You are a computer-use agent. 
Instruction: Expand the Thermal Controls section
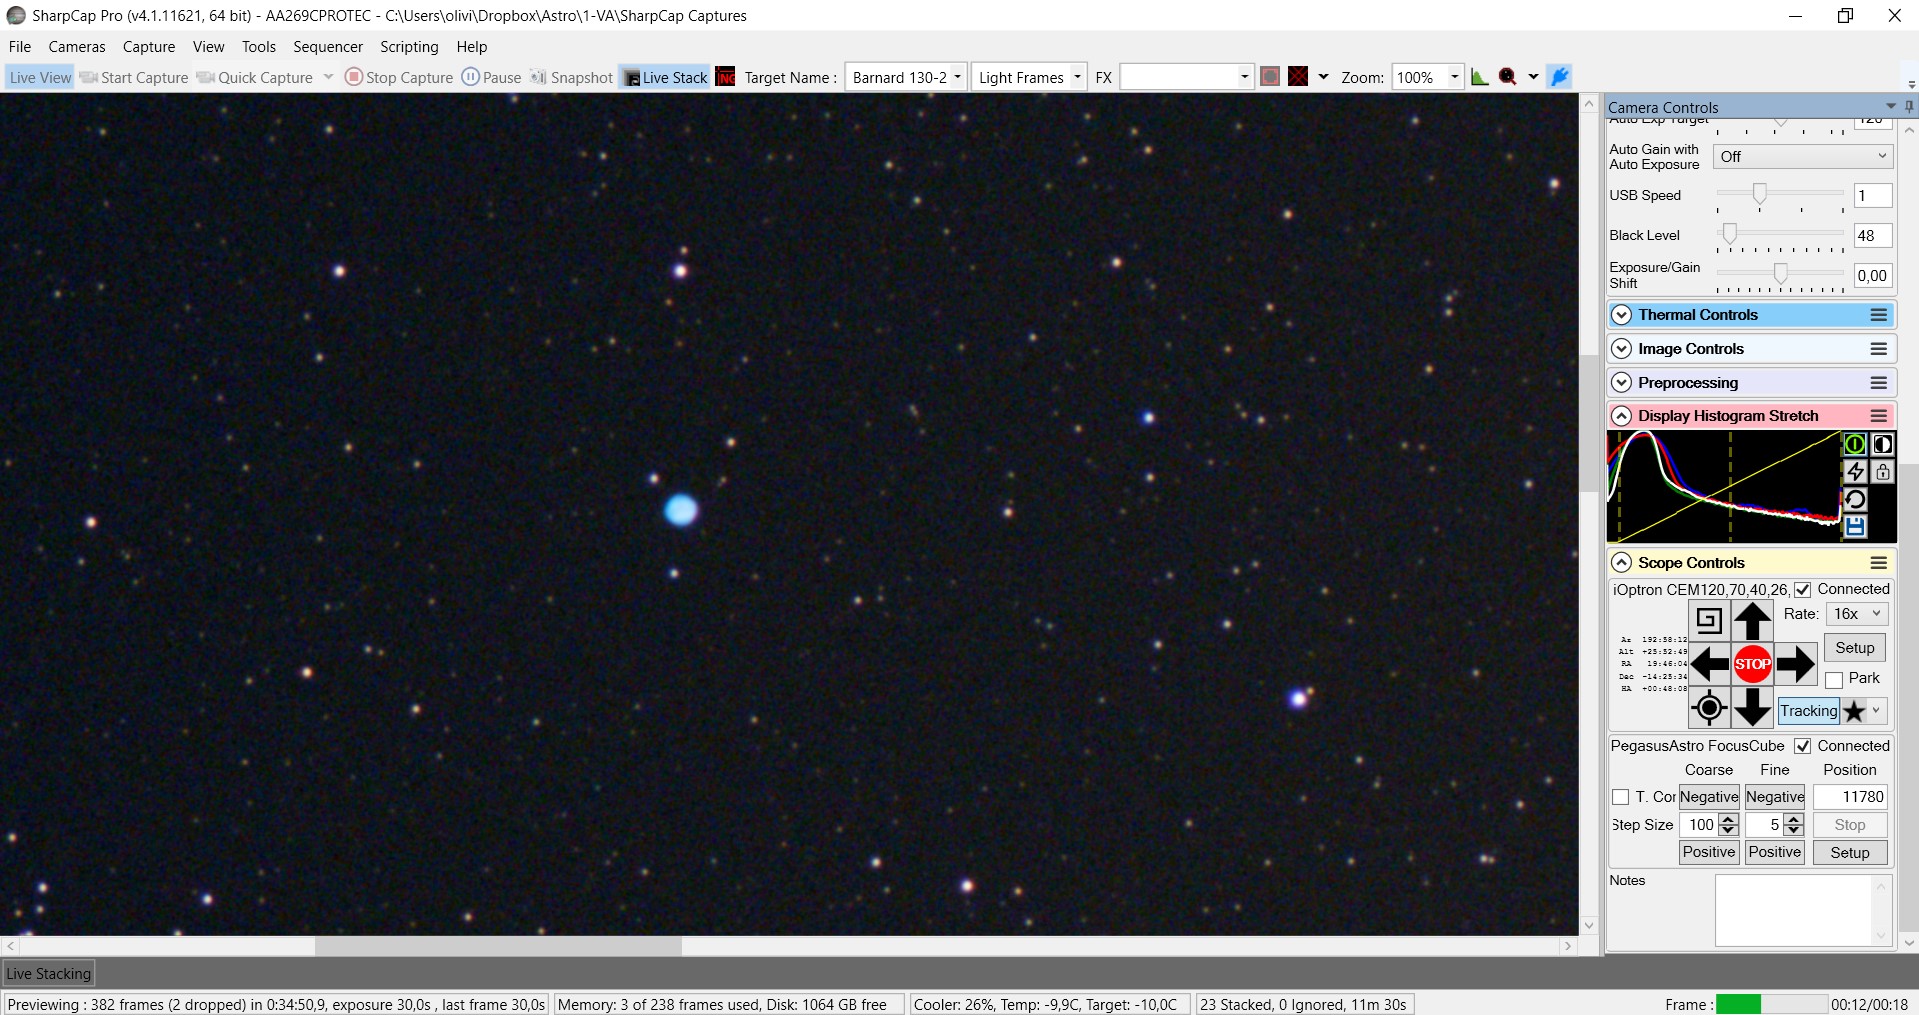click(x=1622, y=315)
